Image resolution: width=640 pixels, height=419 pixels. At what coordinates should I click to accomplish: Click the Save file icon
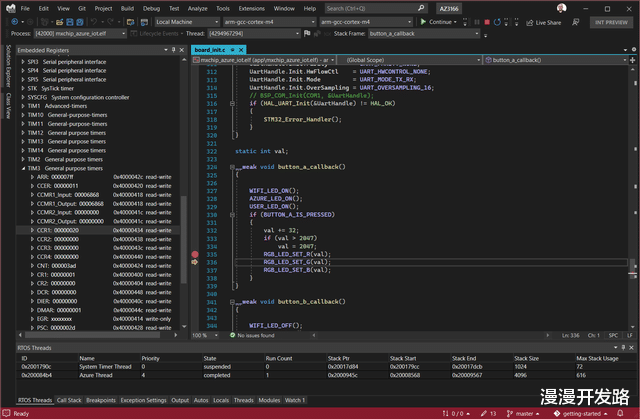[70, 22]
